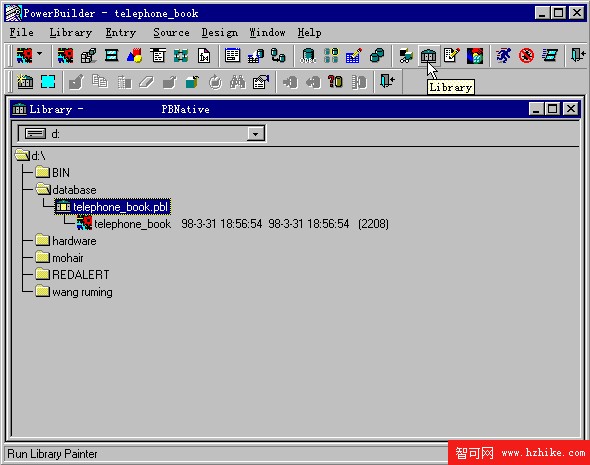This screenshot has width=590, height=465.
Task: Open the Data Pipeline painter icon
Action: (x=278, y=56)
